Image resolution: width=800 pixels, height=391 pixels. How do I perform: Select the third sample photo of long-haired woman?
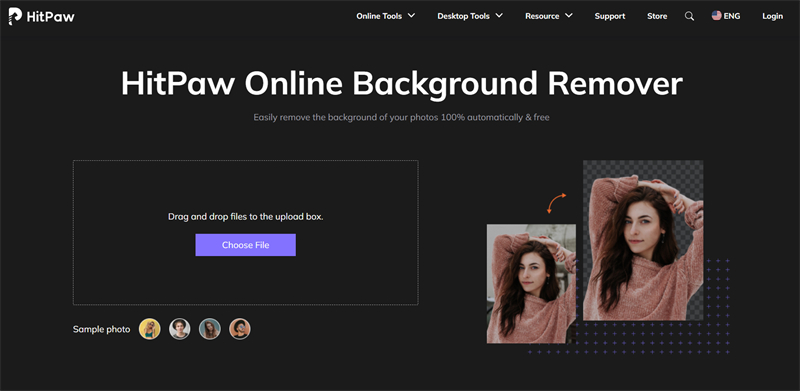point(210,329)
